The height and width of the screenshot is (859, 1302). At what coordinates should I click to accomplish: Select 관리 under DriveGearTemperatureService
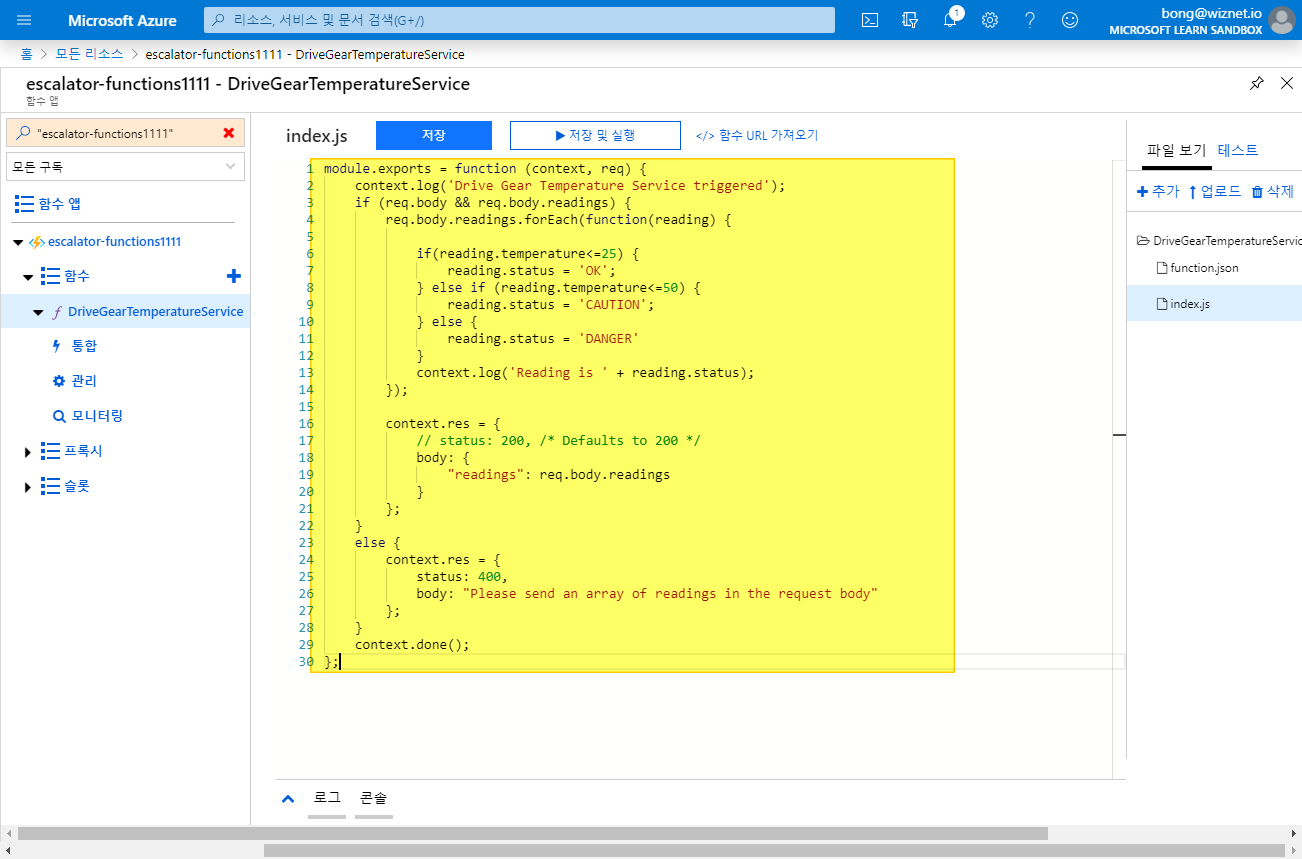[x=85, y=381]
